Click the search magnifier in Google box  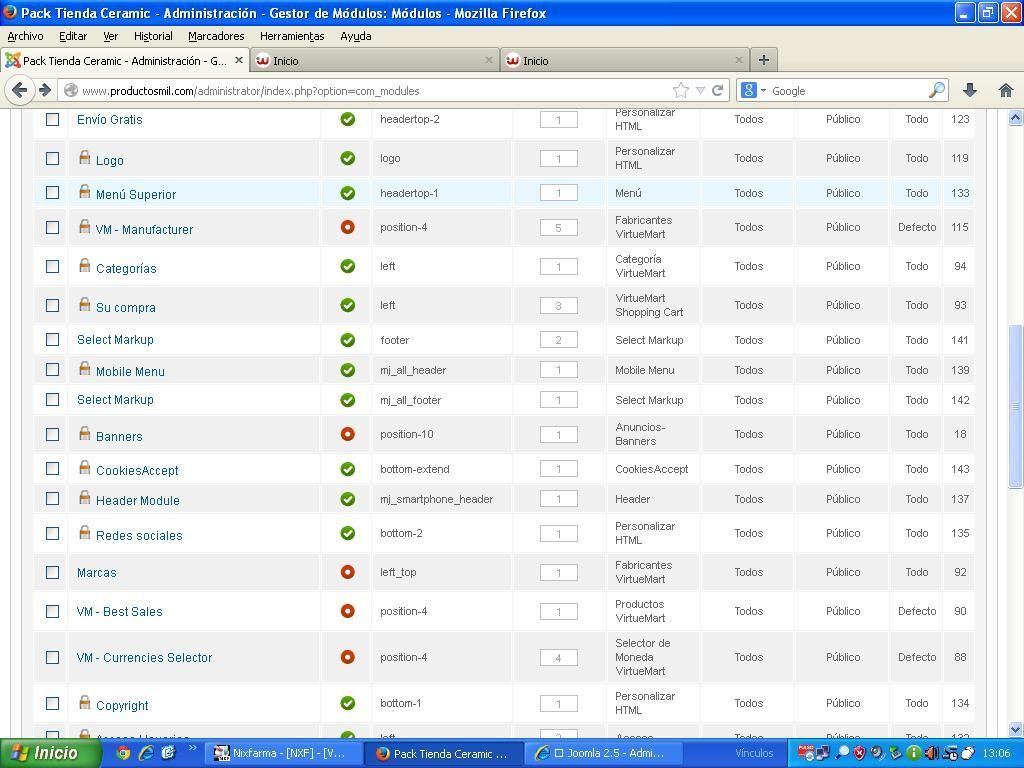(937, 90)
